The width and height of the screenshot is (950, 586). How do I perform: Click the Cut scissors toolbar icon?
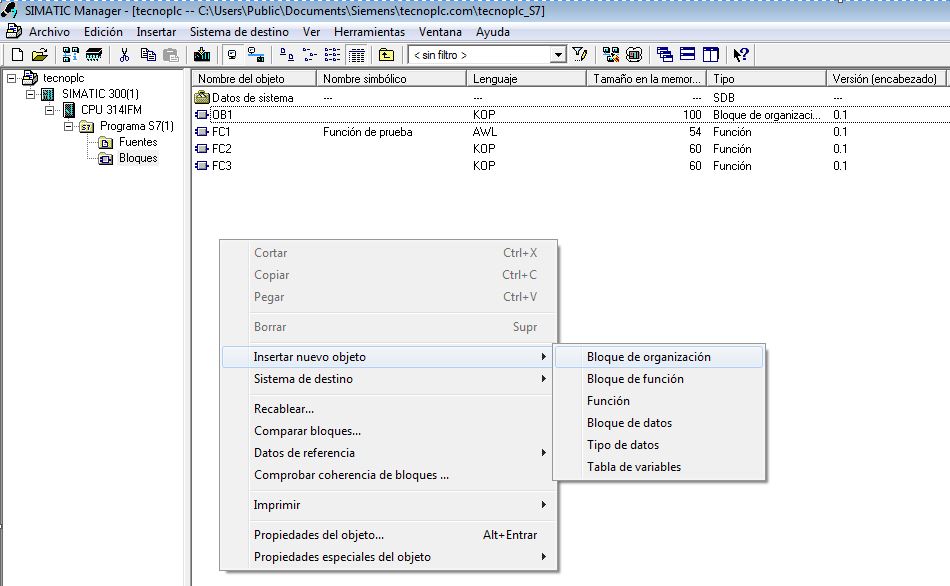pyautogui.click(x=126, y=54)
